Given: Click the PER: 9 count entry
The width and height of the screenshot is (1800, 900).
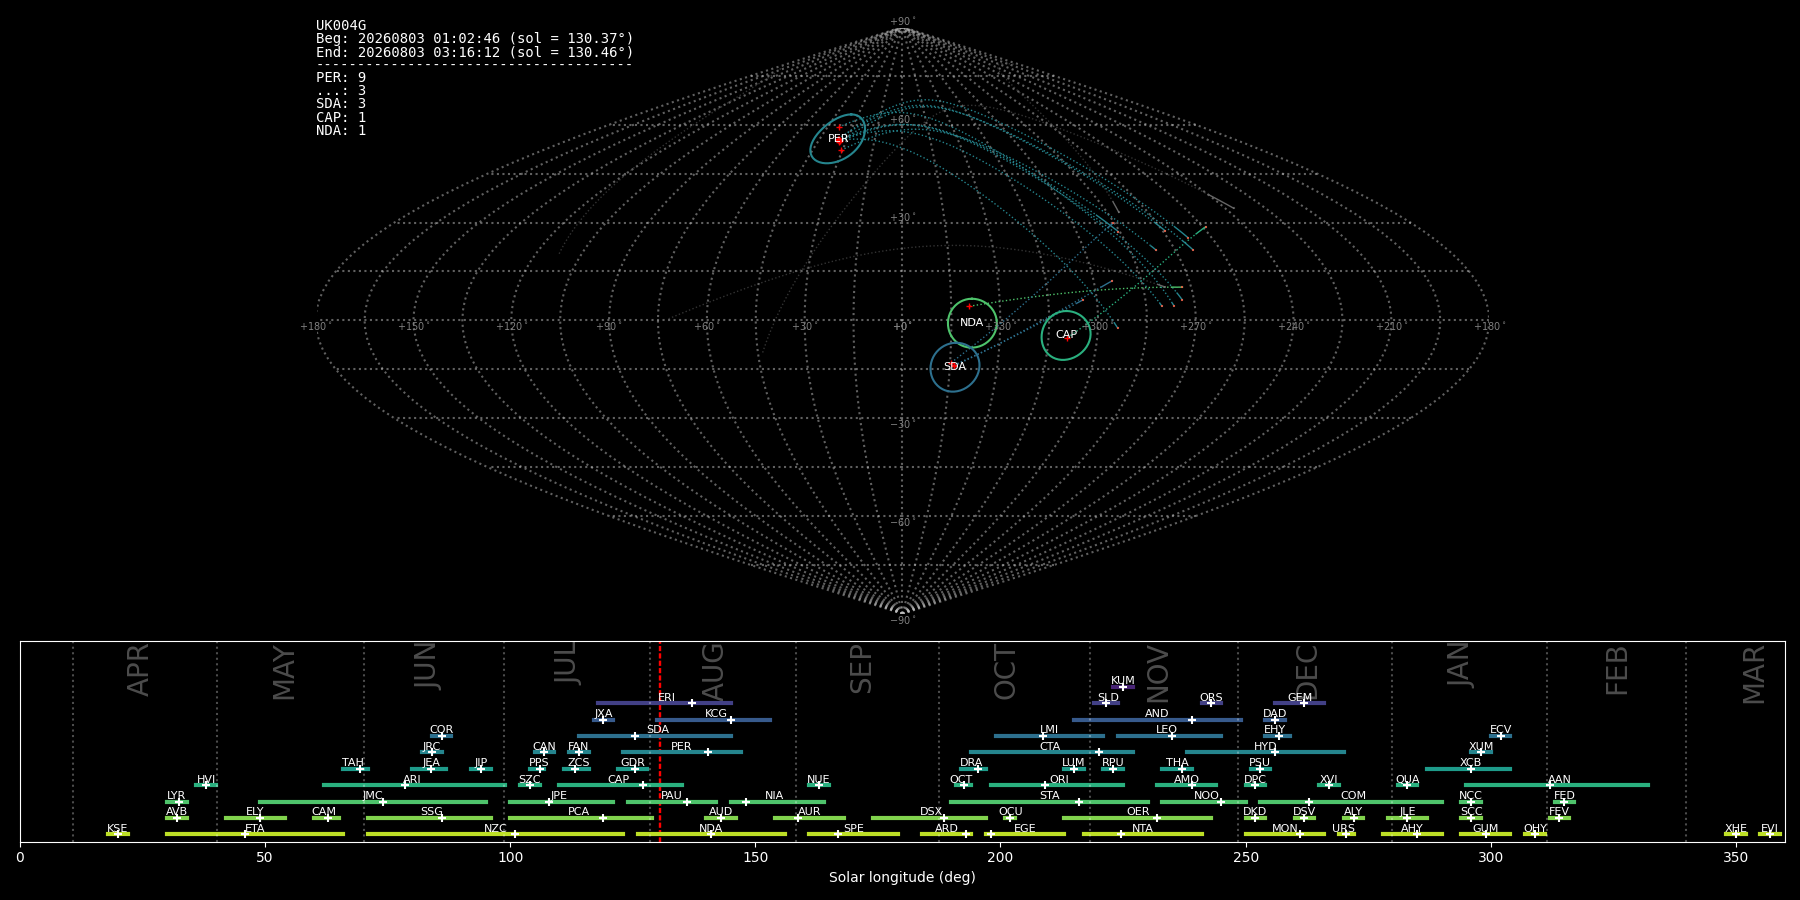Looking at the screenshot, I should [341, 77].
